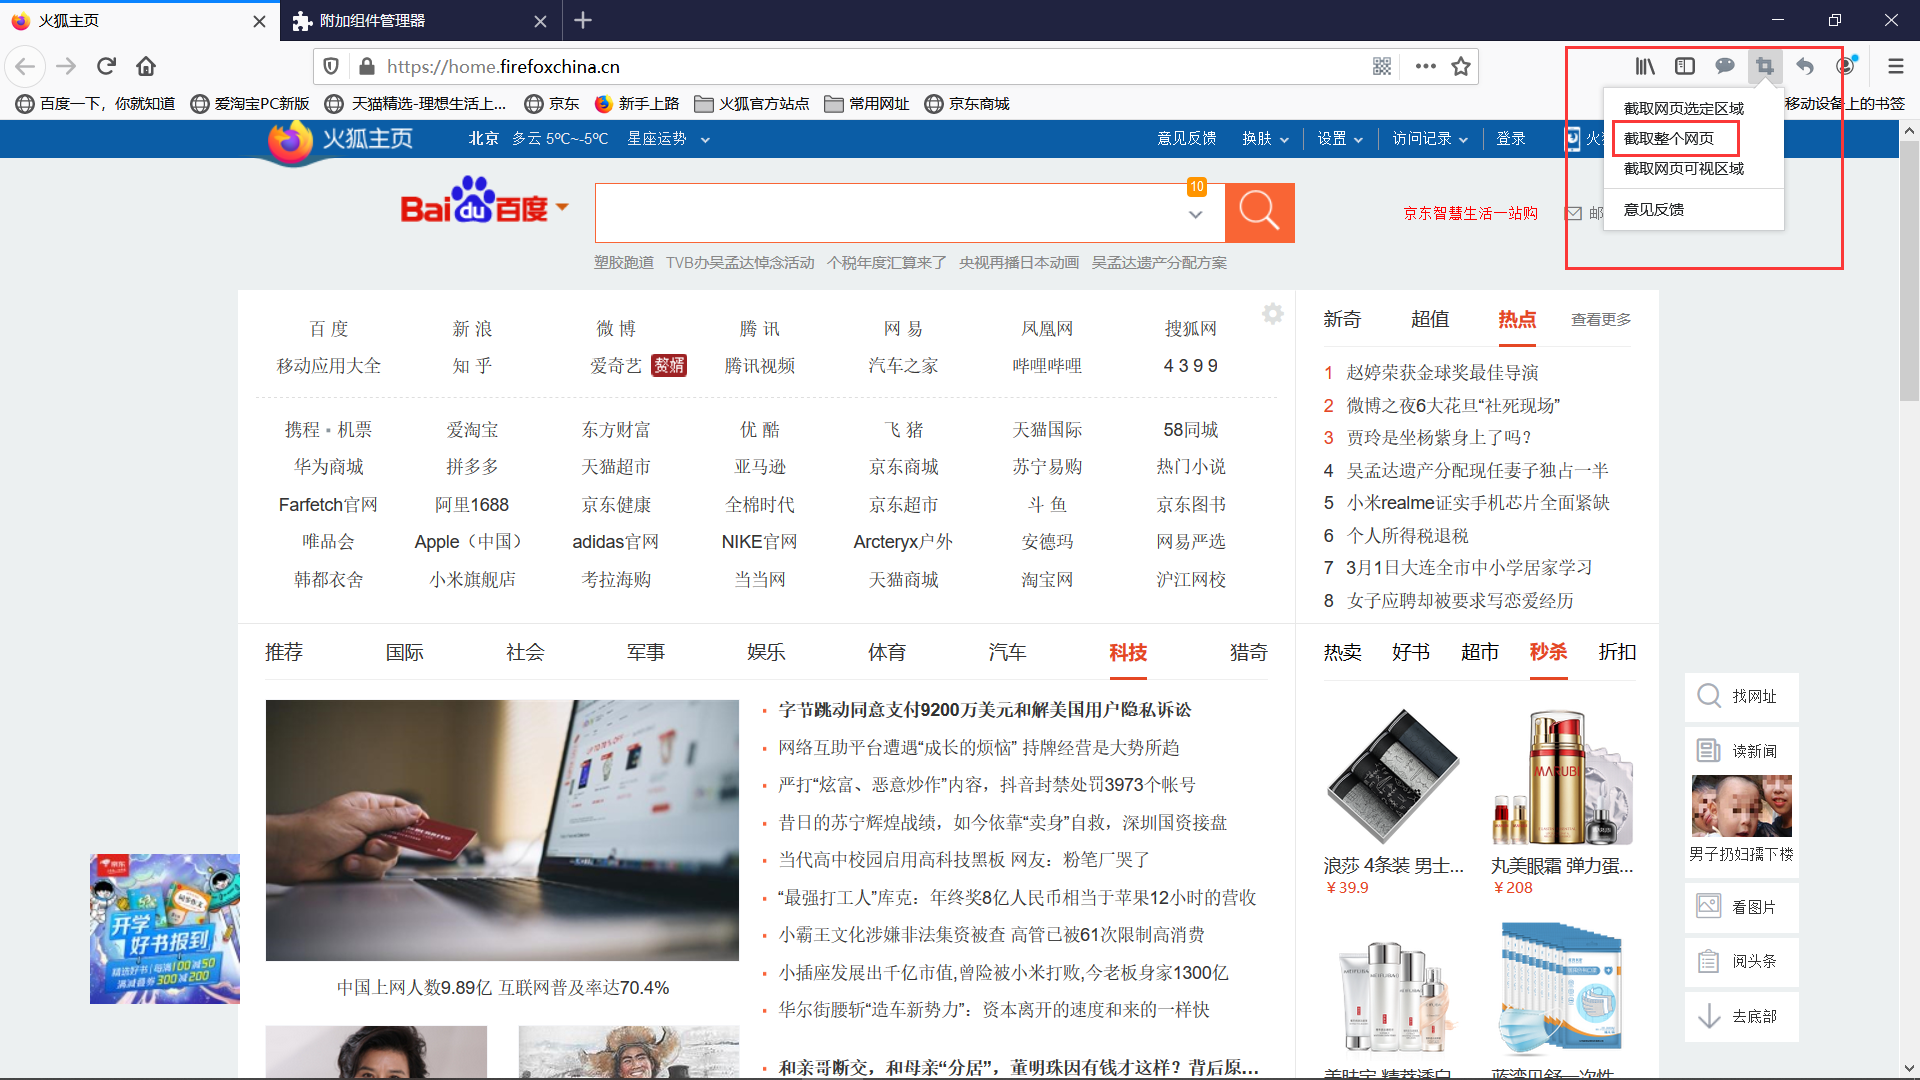Open the hamburger application menu
1920x1080 pixels.
point(1896,66)
